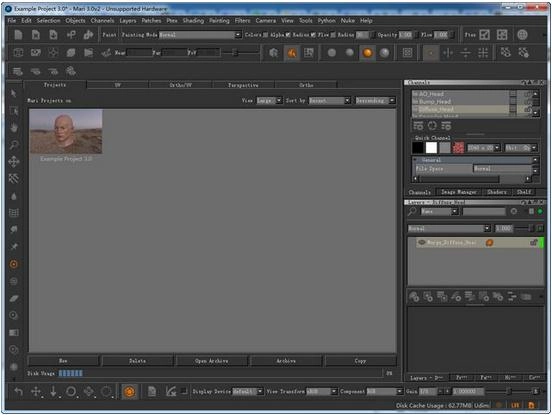Expand the layer blend mode dropdown
The width and height of the screenshot is (552, 415).
449,228
